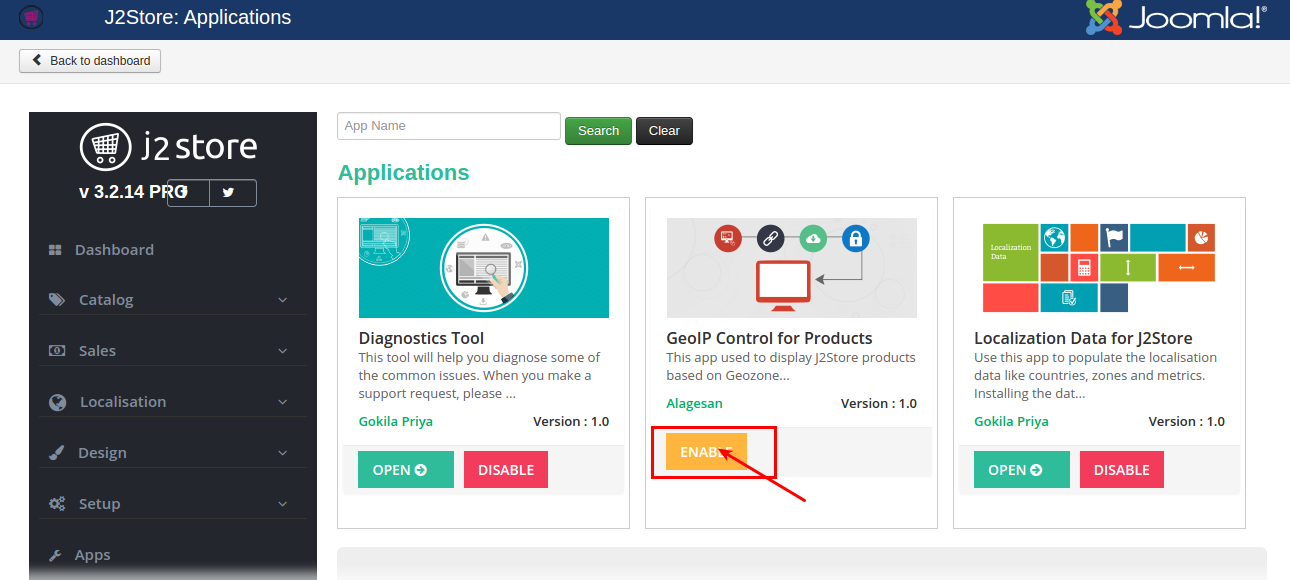1290x580 pixels.
Task: Open the Catalog sidebar menu
Action: [173, 300]
